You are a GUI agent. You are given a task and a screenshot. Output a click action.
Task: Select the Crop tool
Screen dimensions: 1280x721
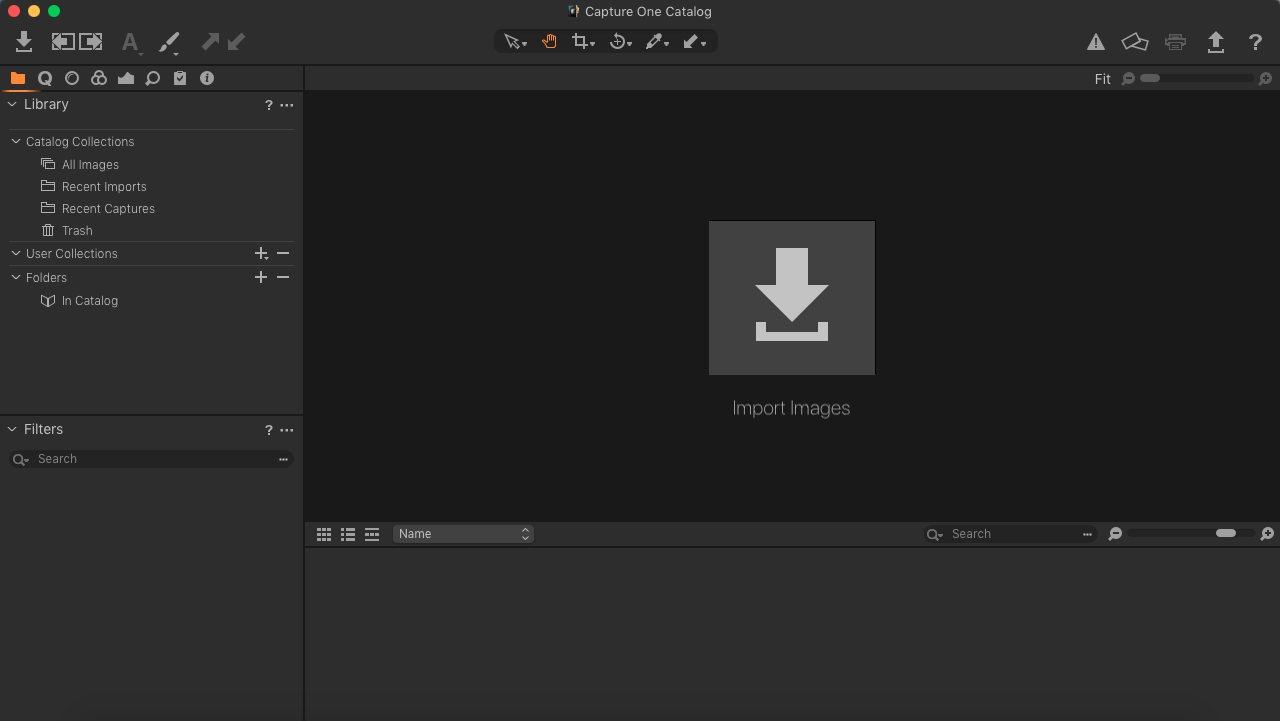(579, 41)
